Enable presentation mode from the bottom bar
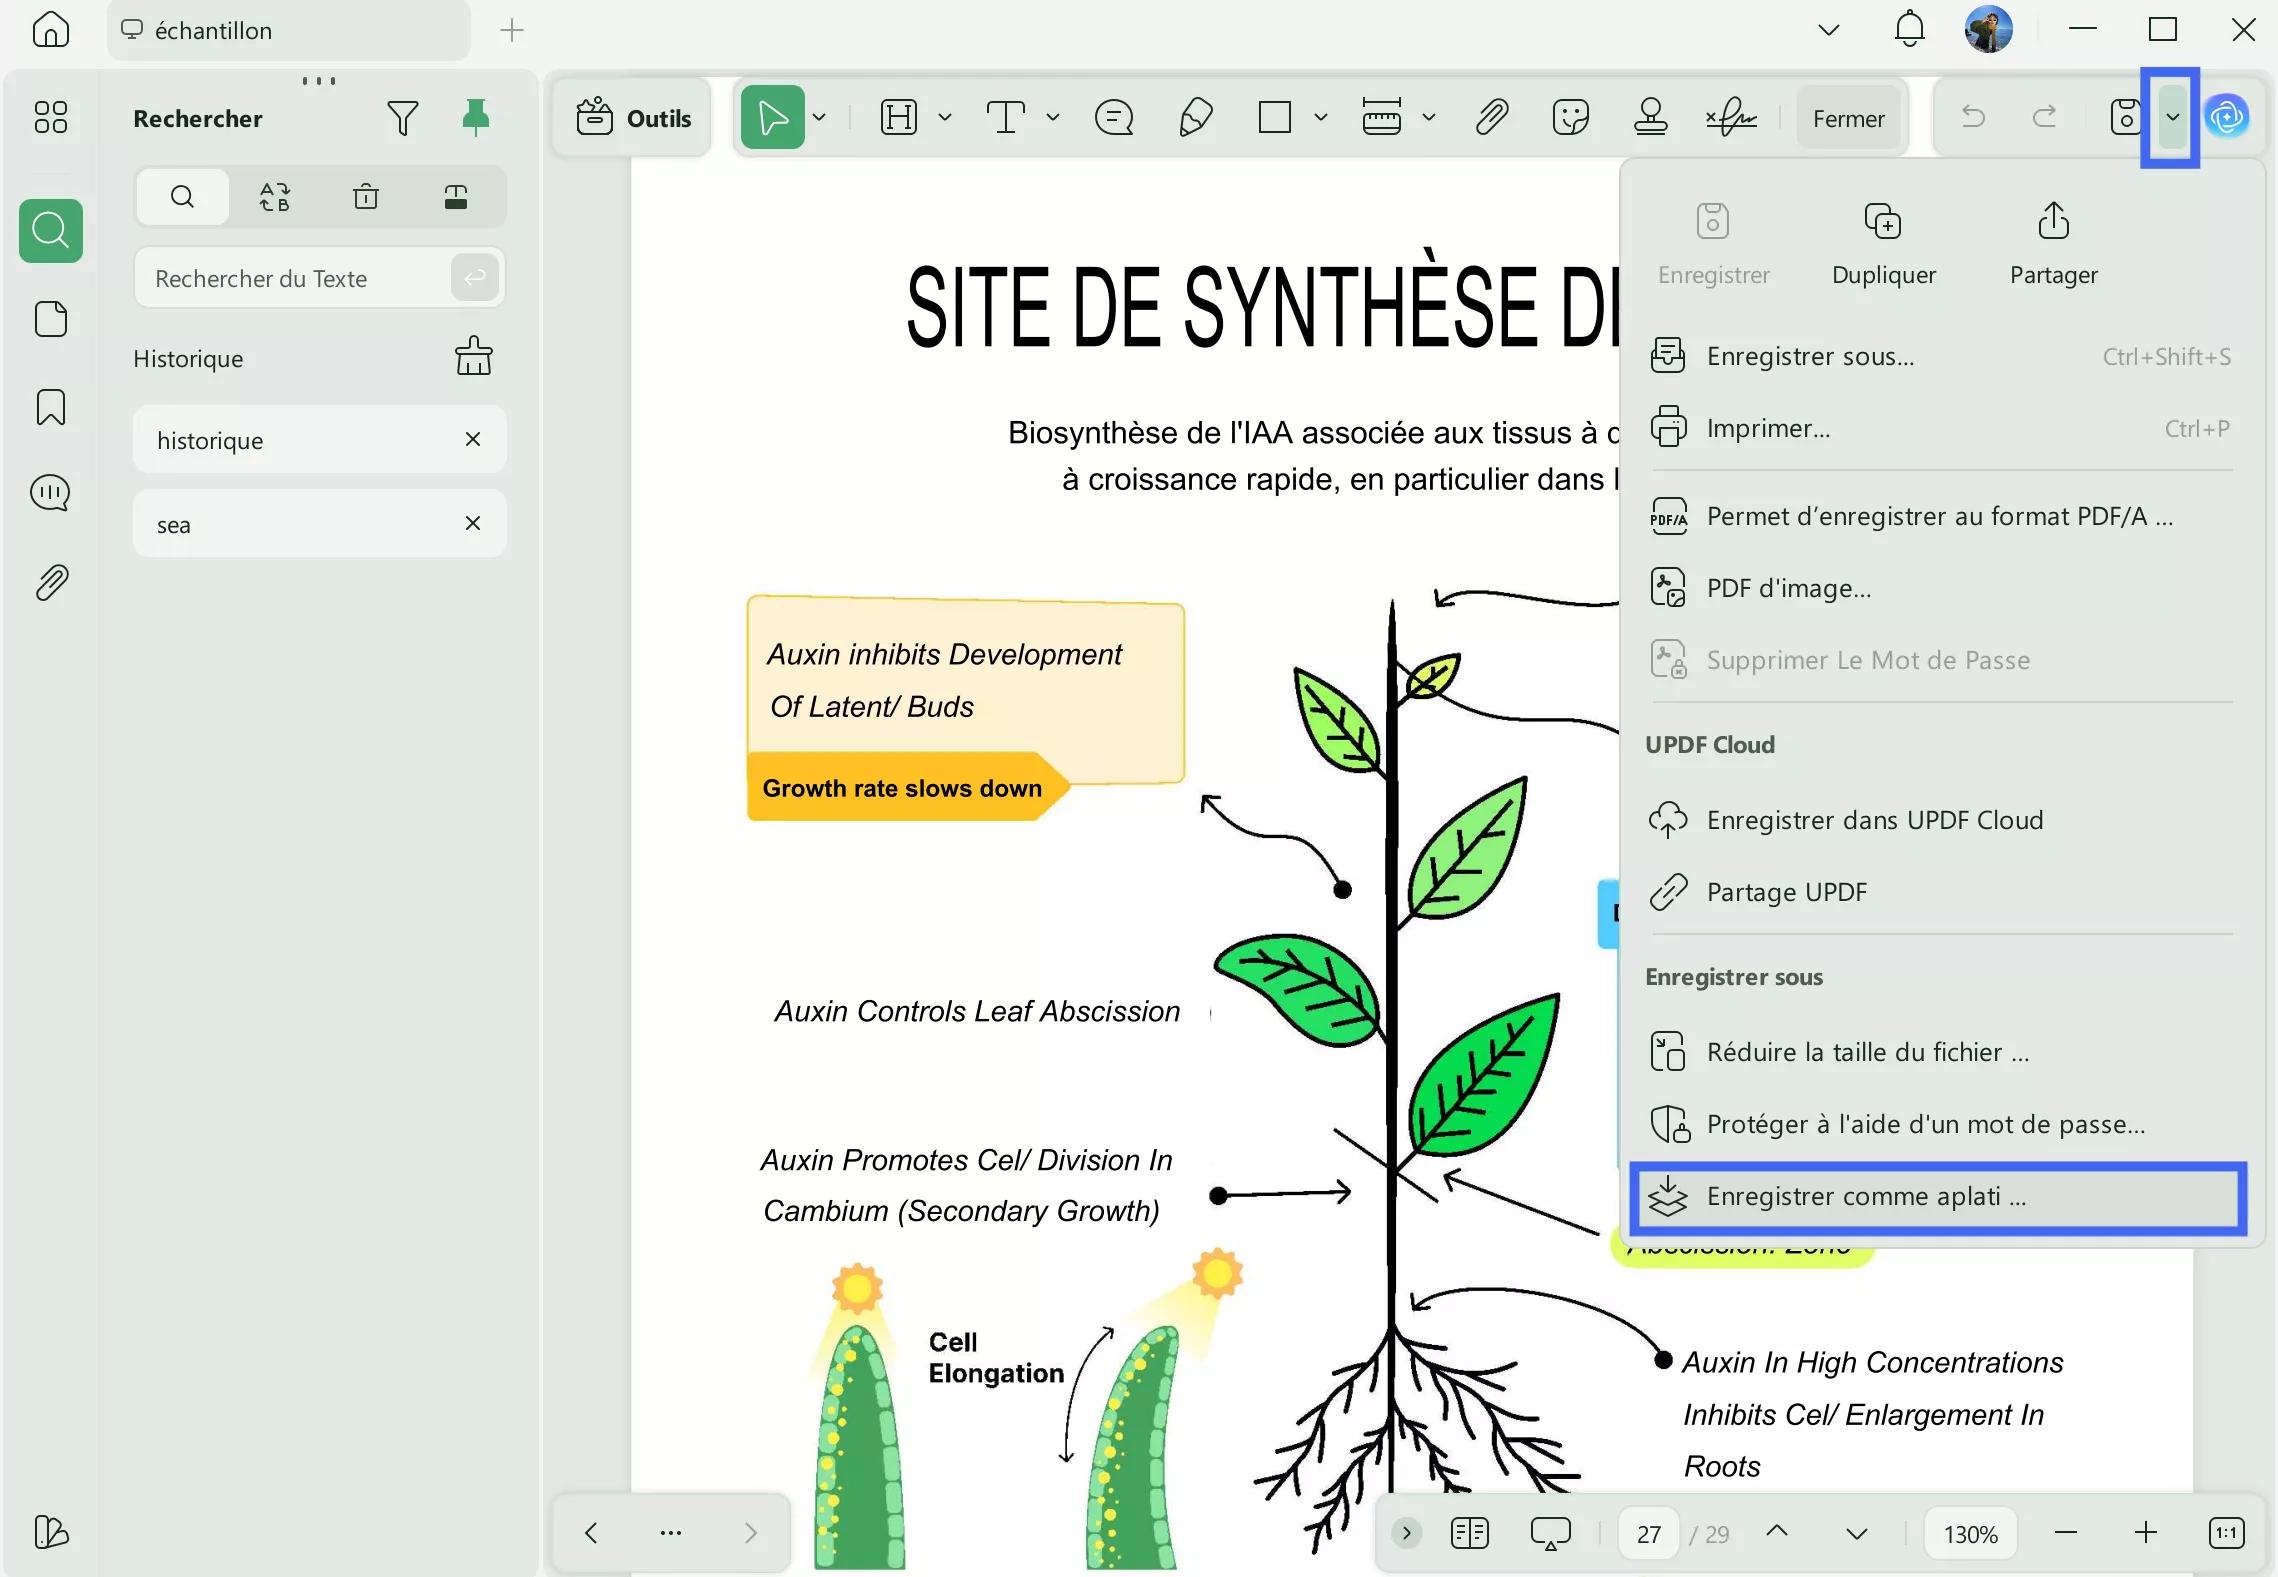Viewport: 2278px width, 1577px height. tap(1550, 1533)
